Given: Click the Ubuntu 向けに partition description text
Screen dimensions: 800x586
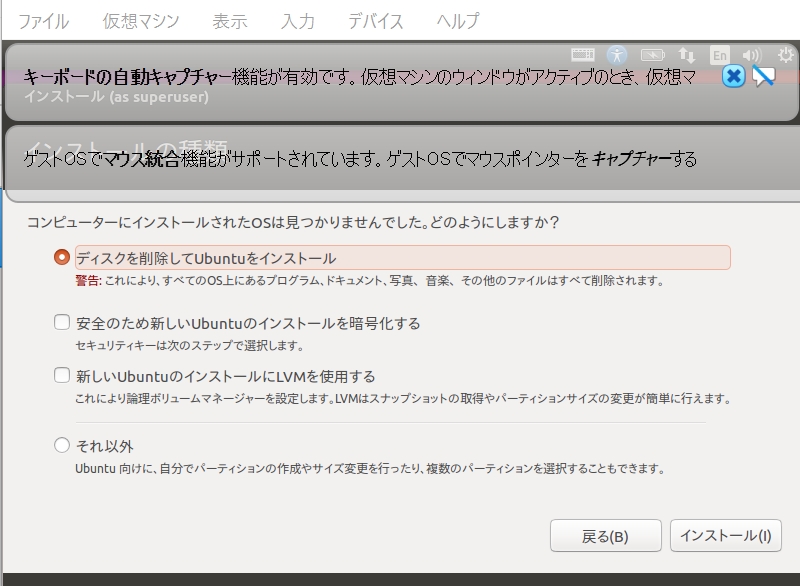Looking at the screenshot, I should coord(370,468).
